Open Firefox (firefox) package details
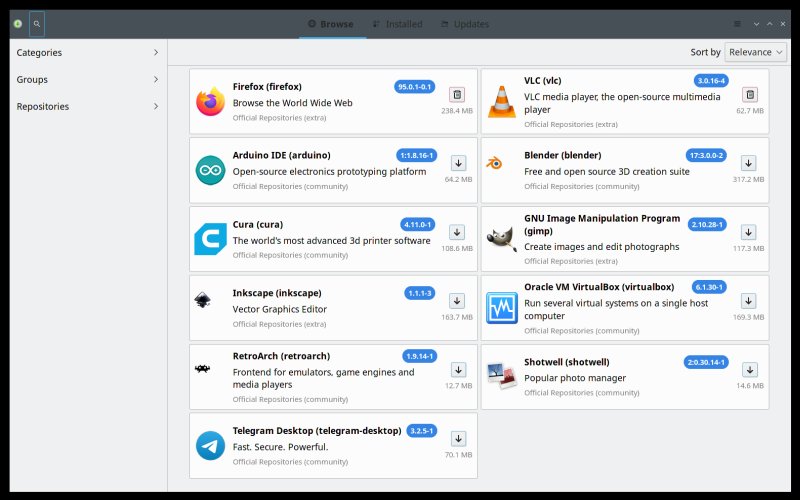This screenshot has height=500, width=800. (x=333, y=102)
